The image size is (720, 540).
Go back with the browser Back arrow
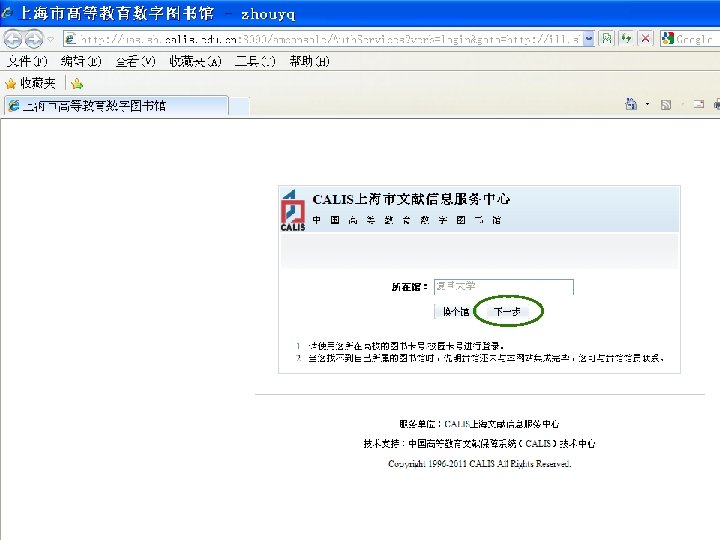point(13,39)
